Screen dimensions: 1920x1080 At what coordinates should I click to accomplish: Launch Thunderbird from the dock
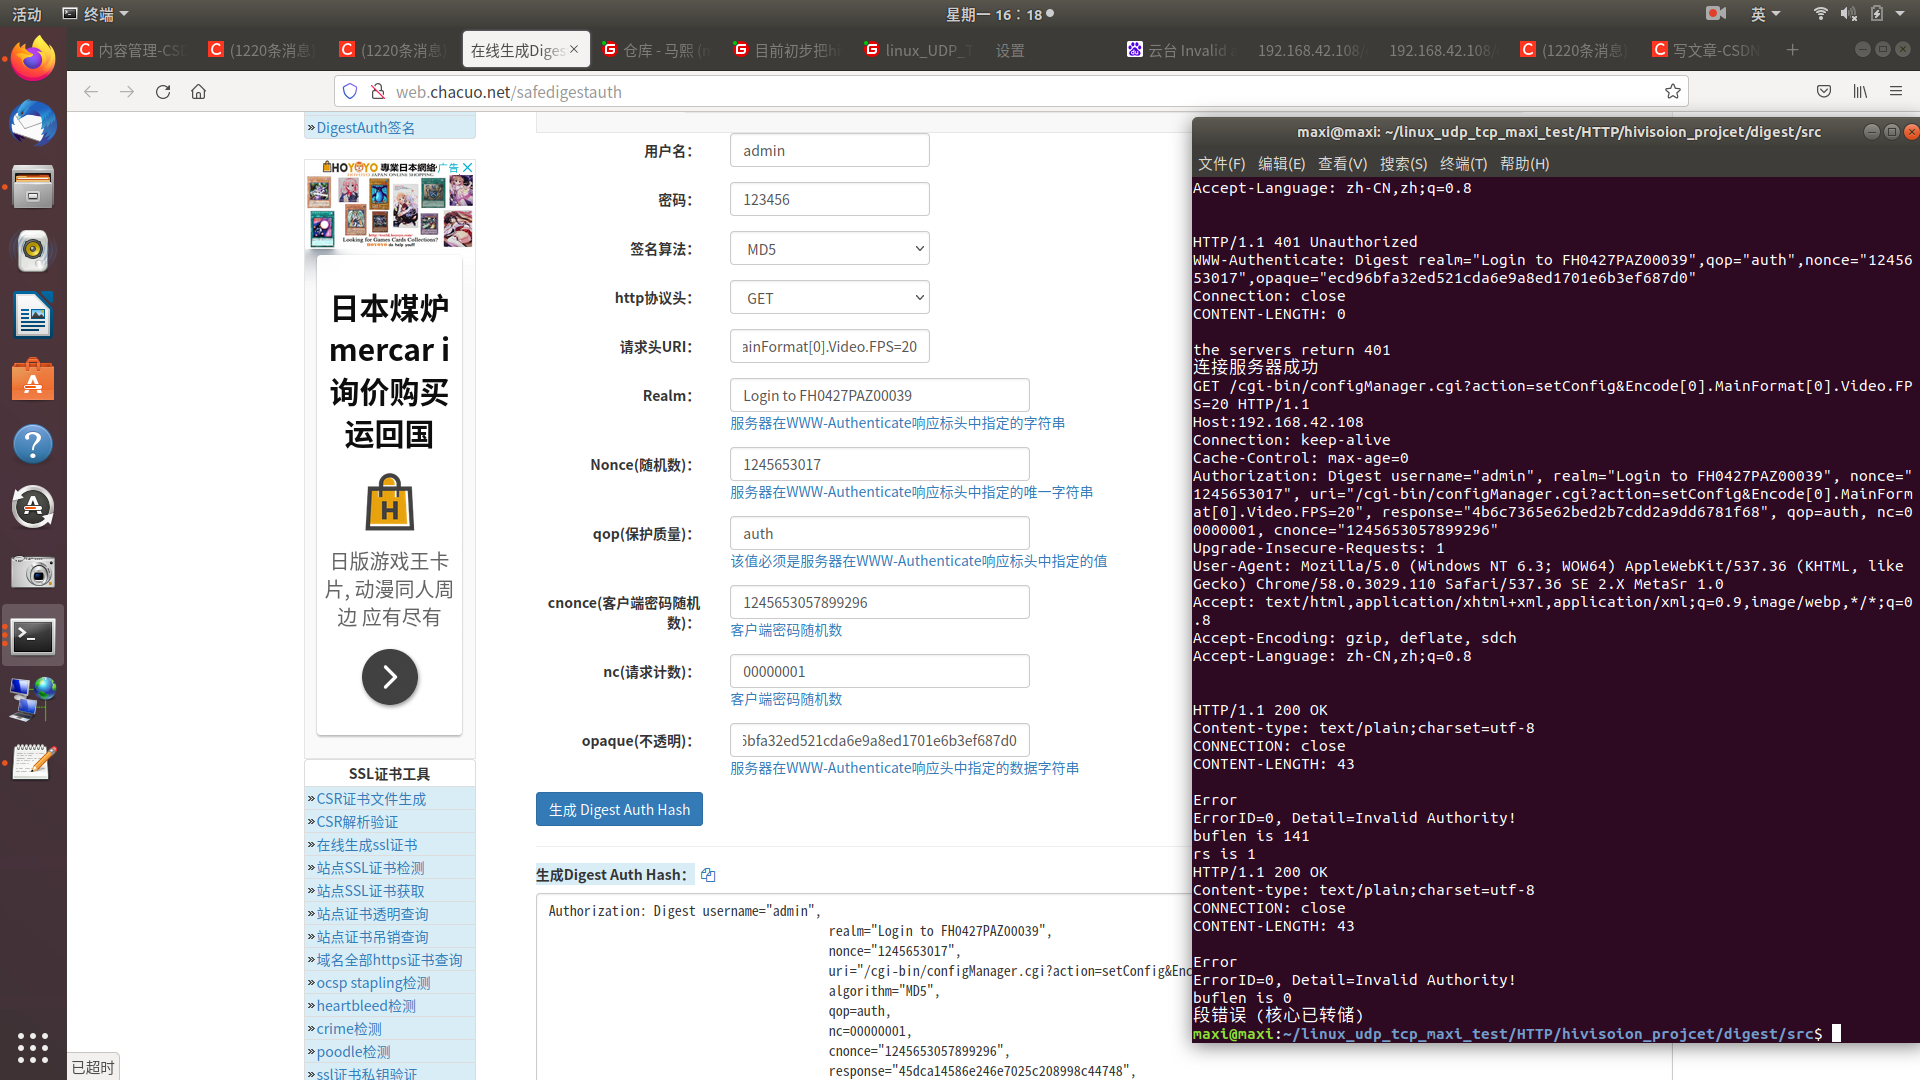[x=33, y=124]
